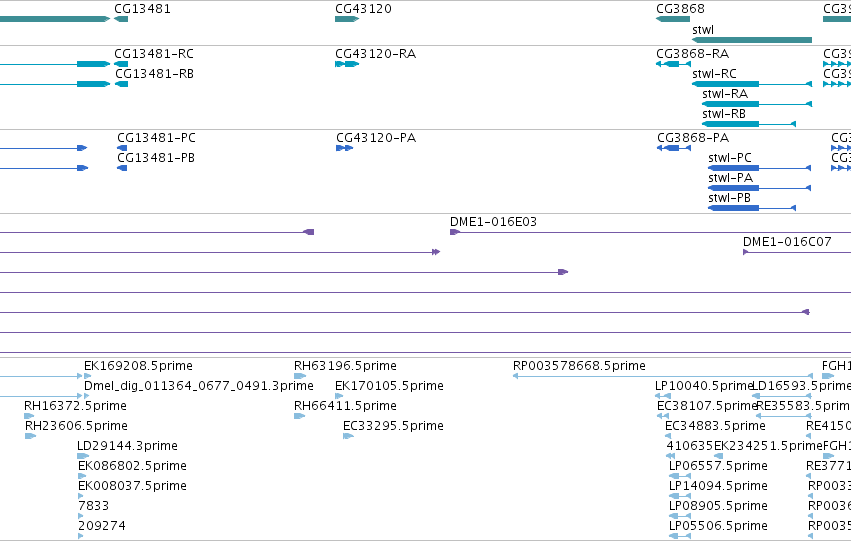Viewport: 851px width, 541px height.
Task: Select the EK170105.5prime EST
Action: tap(339, 396)
